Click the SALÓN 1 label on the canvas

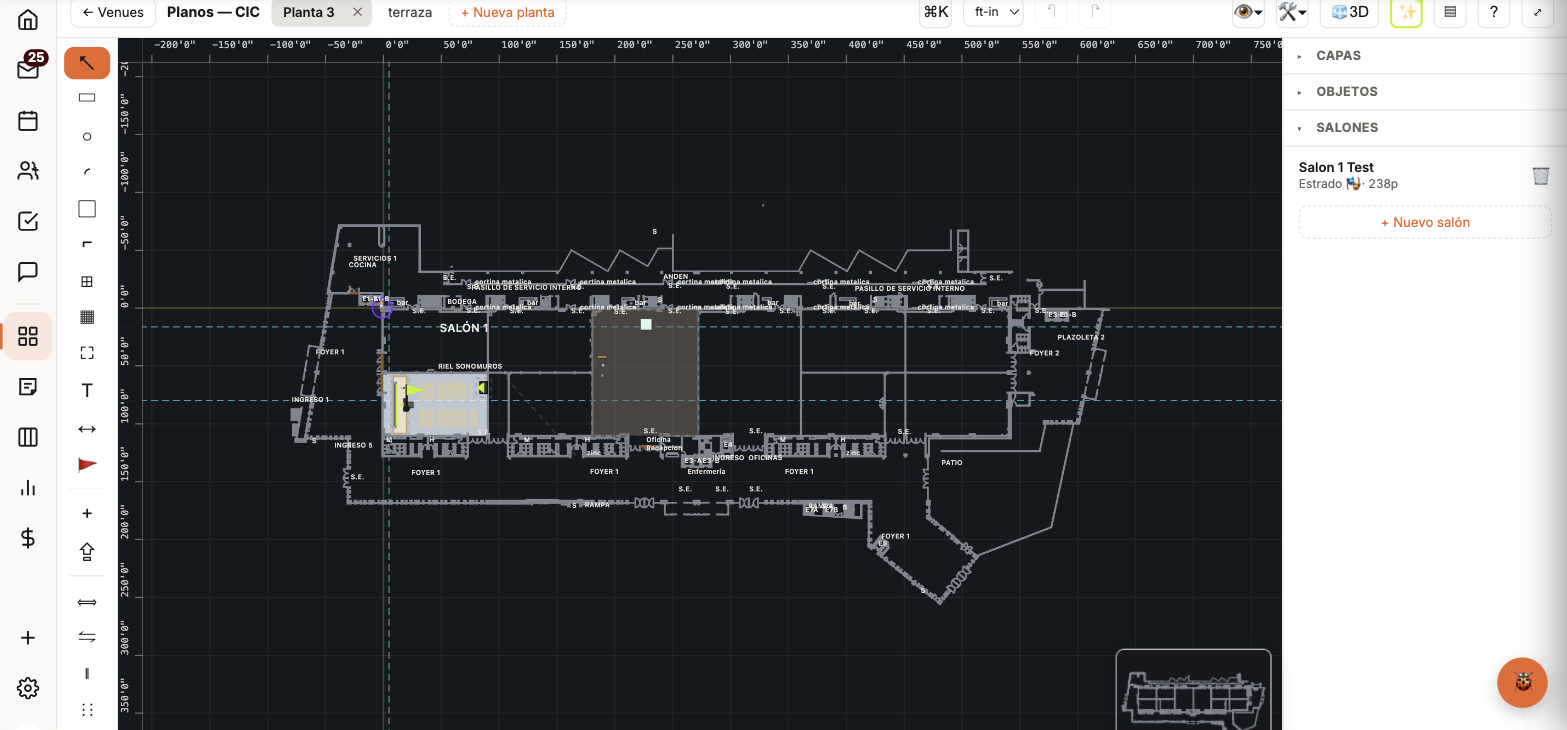tap(464, 328)
